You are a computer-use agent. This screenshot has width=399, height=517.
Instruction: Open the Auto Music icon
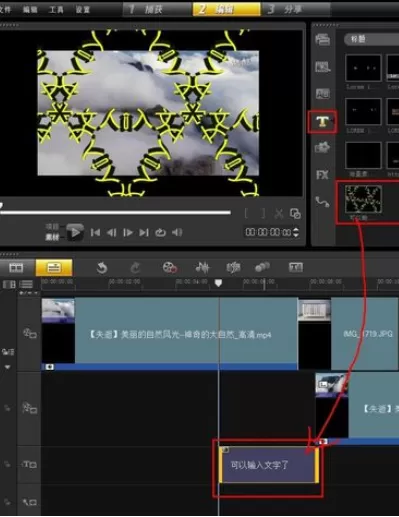pyautogui.click(x=233, y=267)
